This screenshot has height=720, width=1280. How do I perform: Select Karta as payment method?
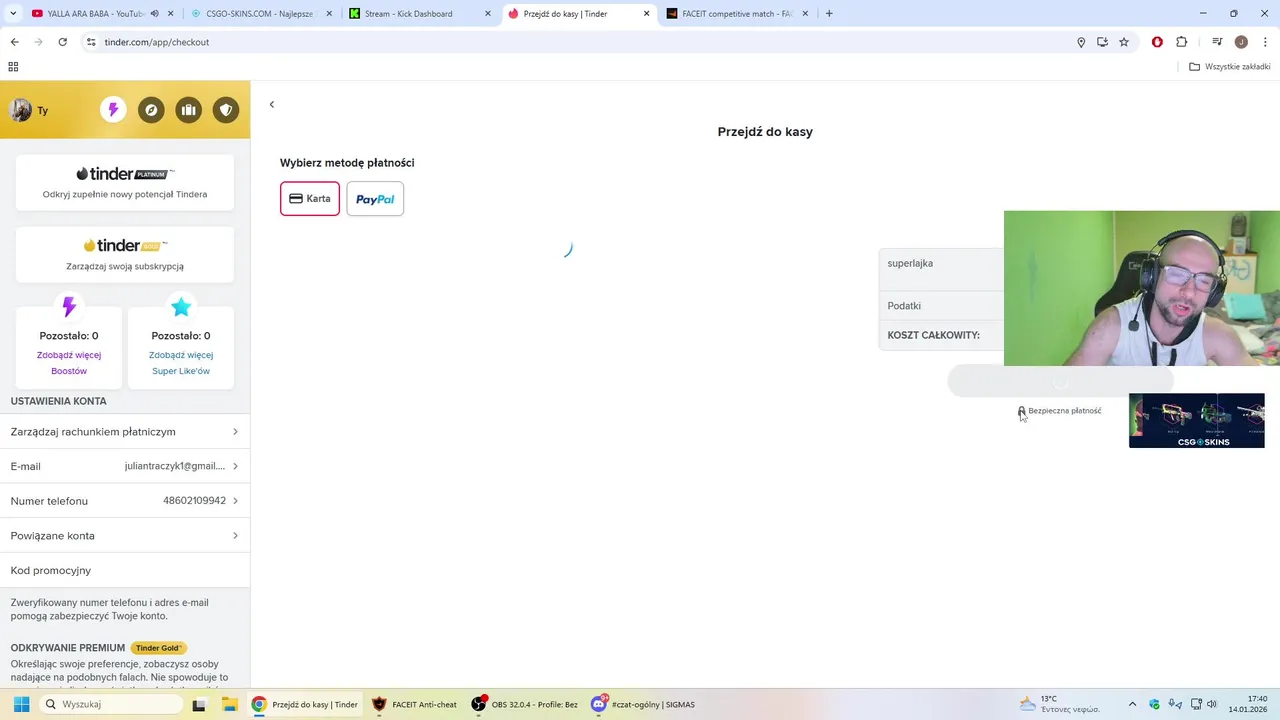310,199
